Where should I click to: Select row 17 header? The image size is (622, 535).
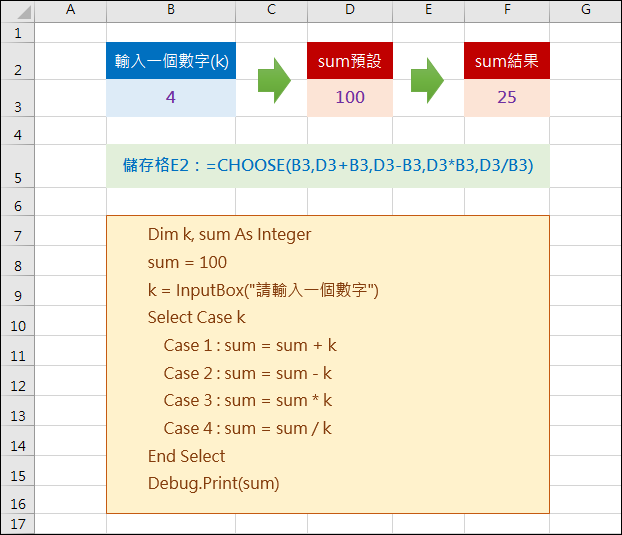(x=18, y=524)
